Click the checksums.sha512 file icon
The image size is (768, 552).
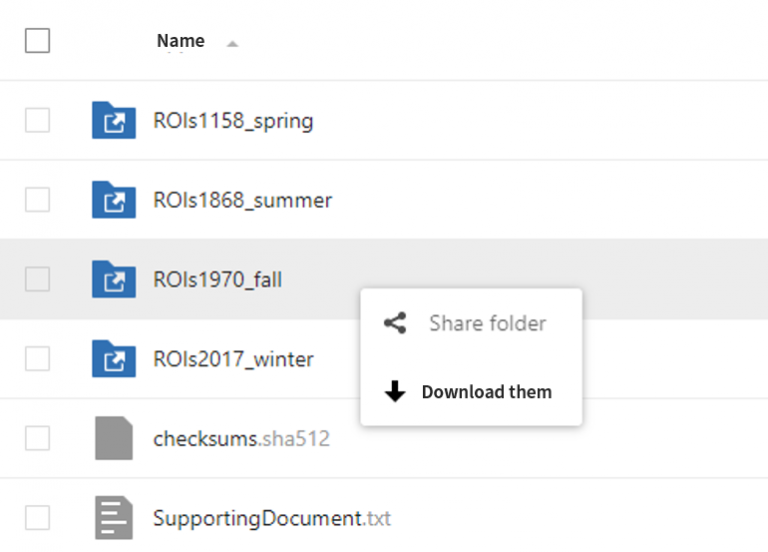[114, 438]
